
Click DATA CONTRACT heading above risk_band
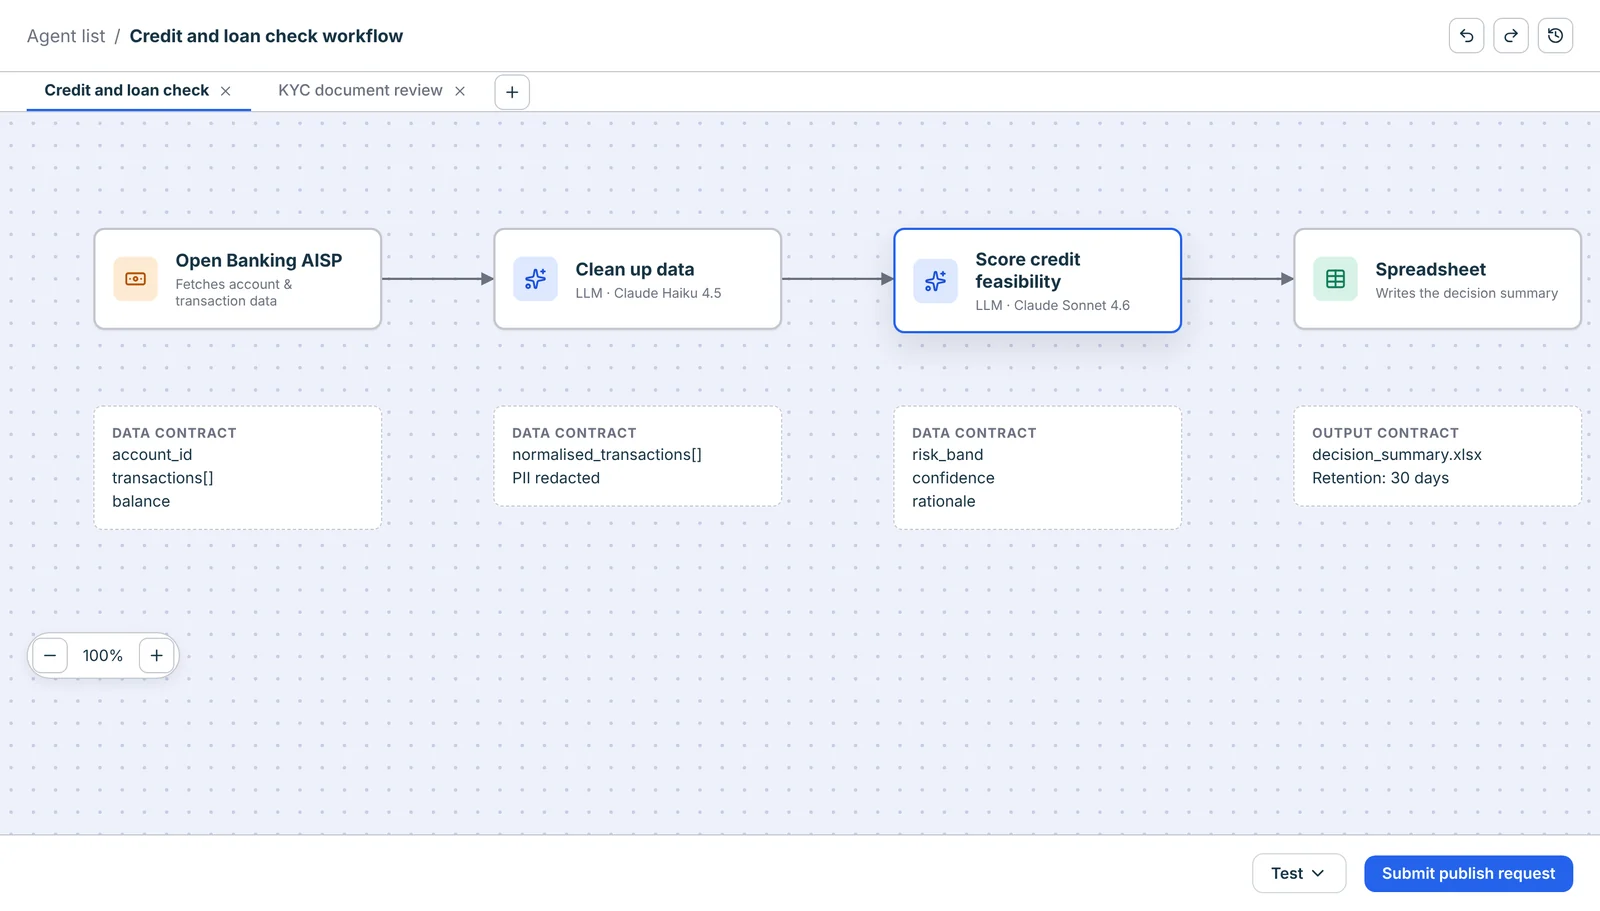click(974, 433)
